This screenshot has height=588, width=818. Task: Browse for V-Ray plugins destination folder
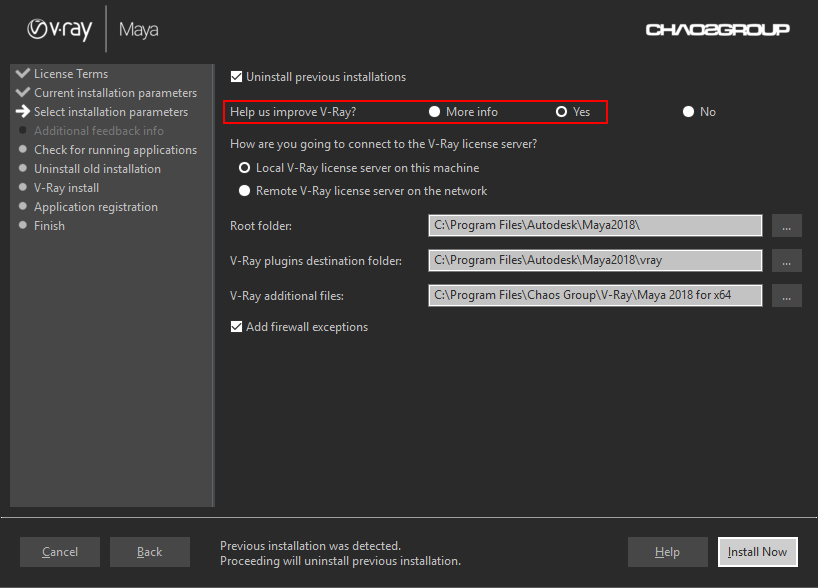(x=787, y=260)
